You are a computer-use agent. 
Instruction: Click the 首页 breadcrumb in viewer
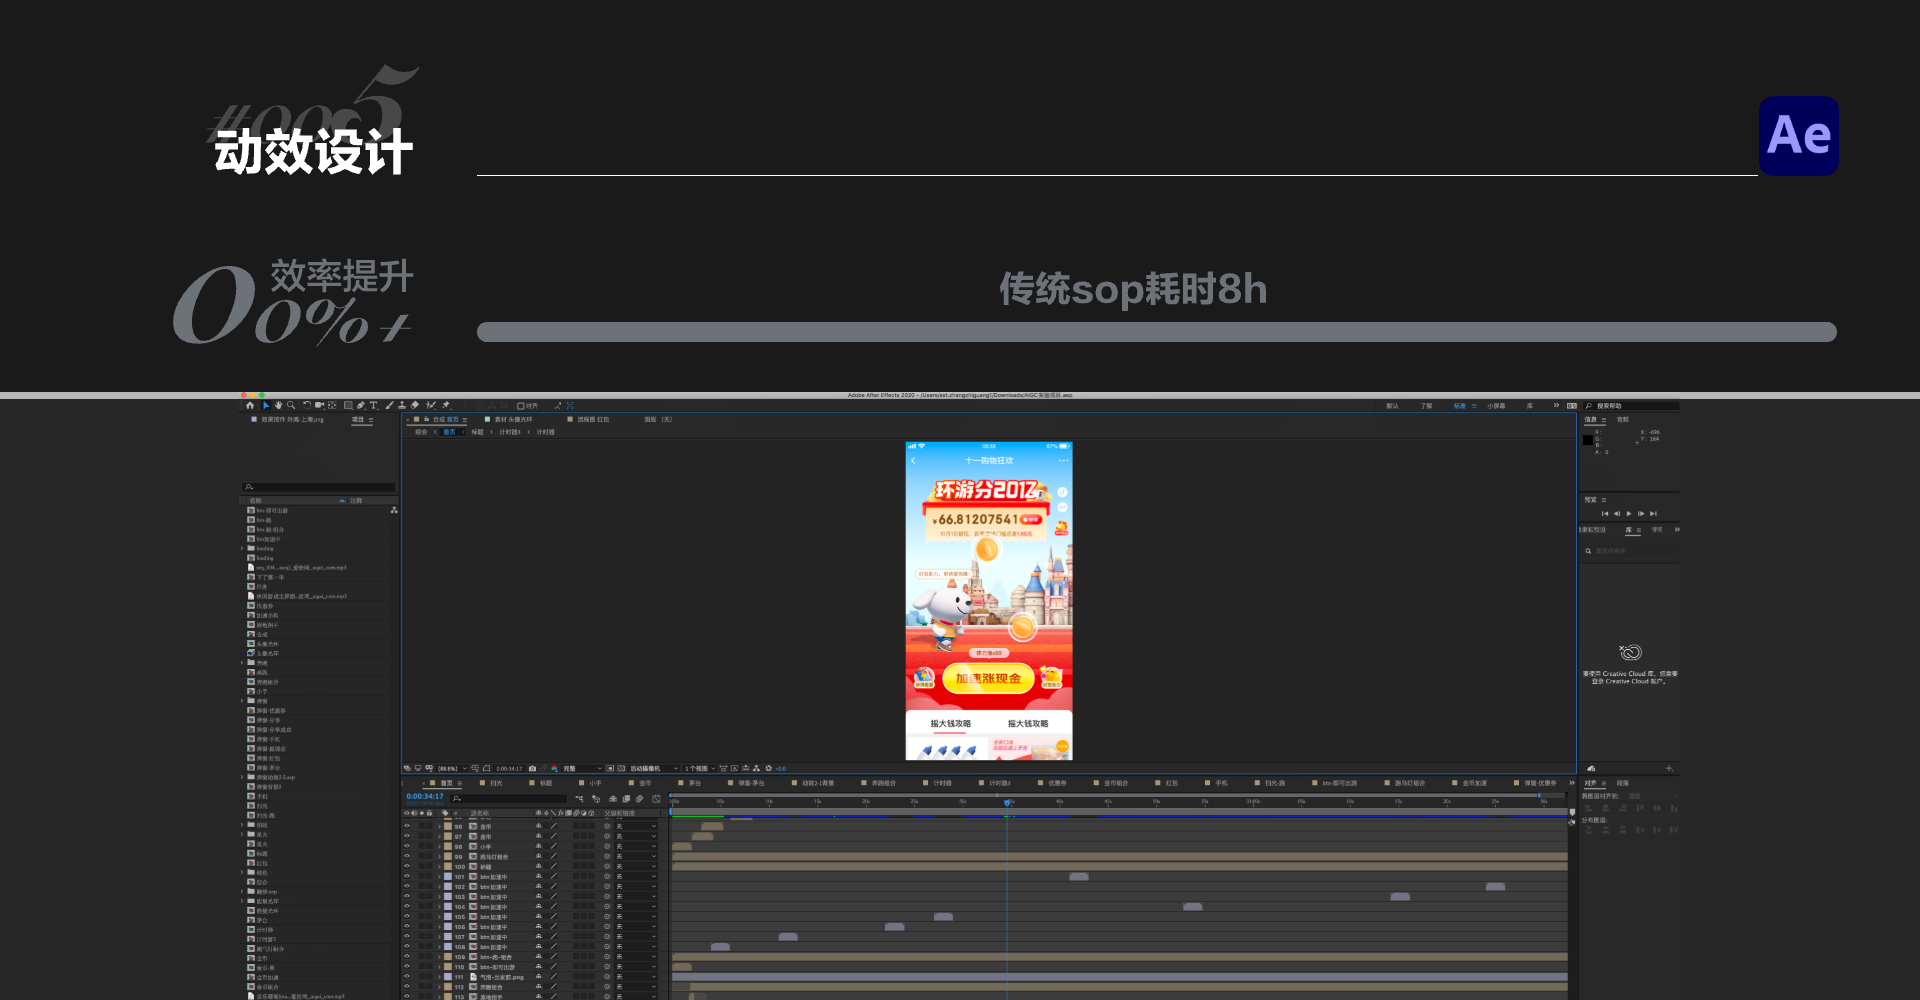point(449,432)
